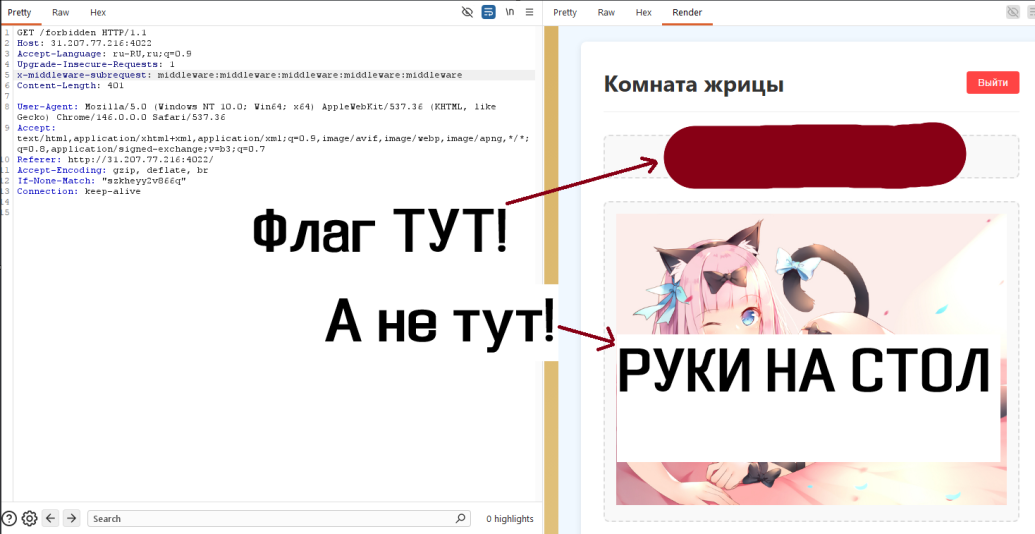Viewport: 1035px width, 534px height.
Task: Click the "0 highlights" label
Action: coord(510,519)
